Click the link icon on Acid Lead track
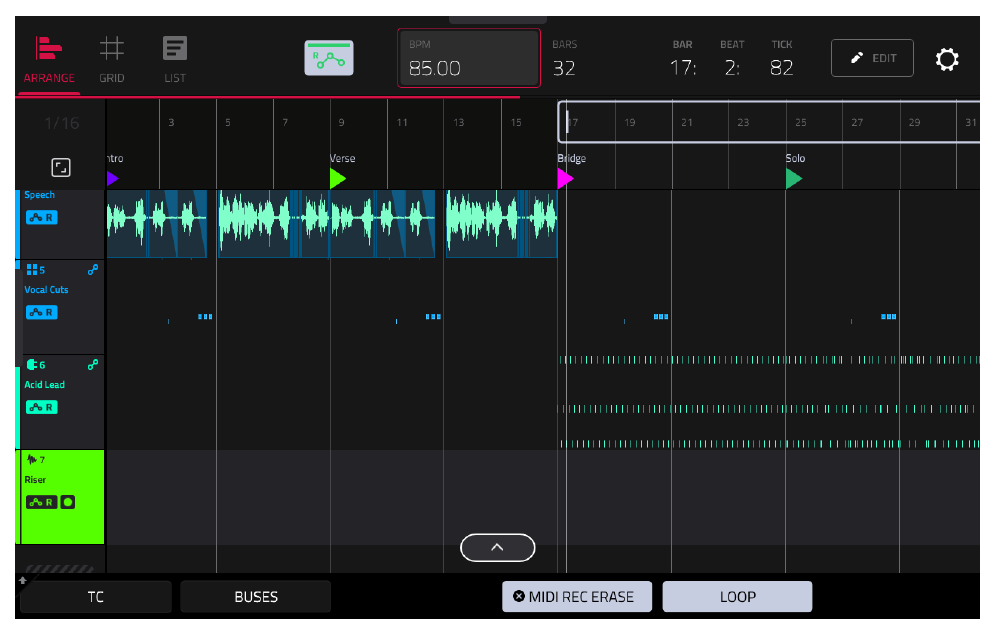 [x=93, y=365]
